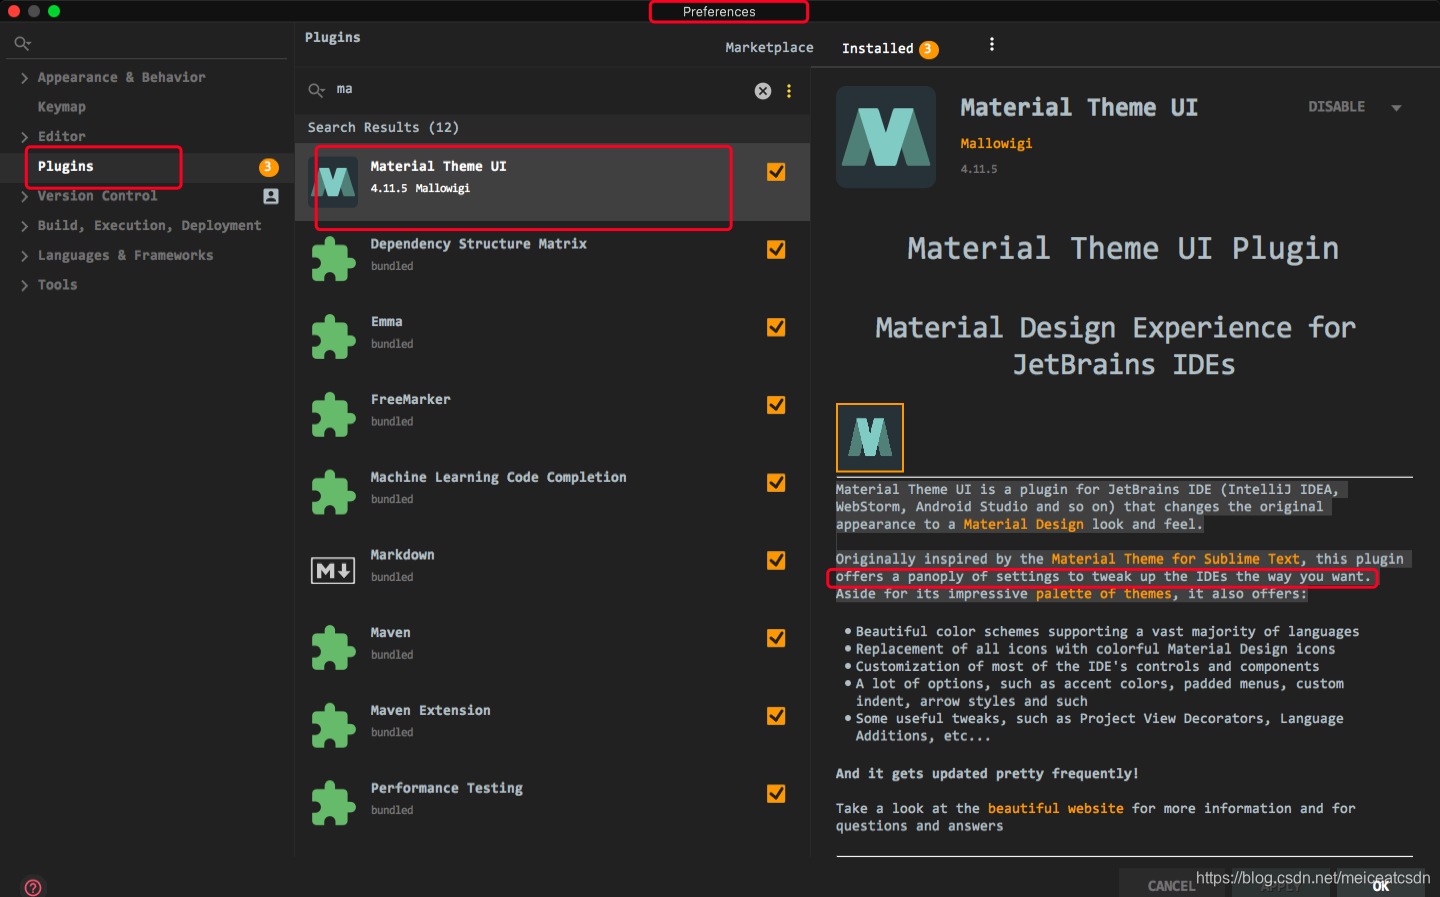Uncheck Machine Learning Code Completion plugin
This screenshot has height=897, width=1440.
click(x=776, y=483)
